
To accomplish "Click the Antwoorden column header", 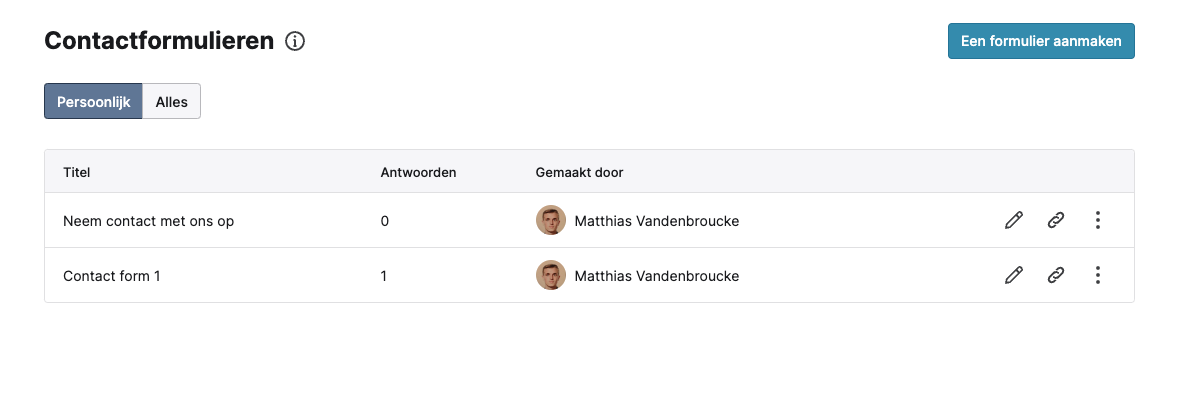I will coord(418,172).
